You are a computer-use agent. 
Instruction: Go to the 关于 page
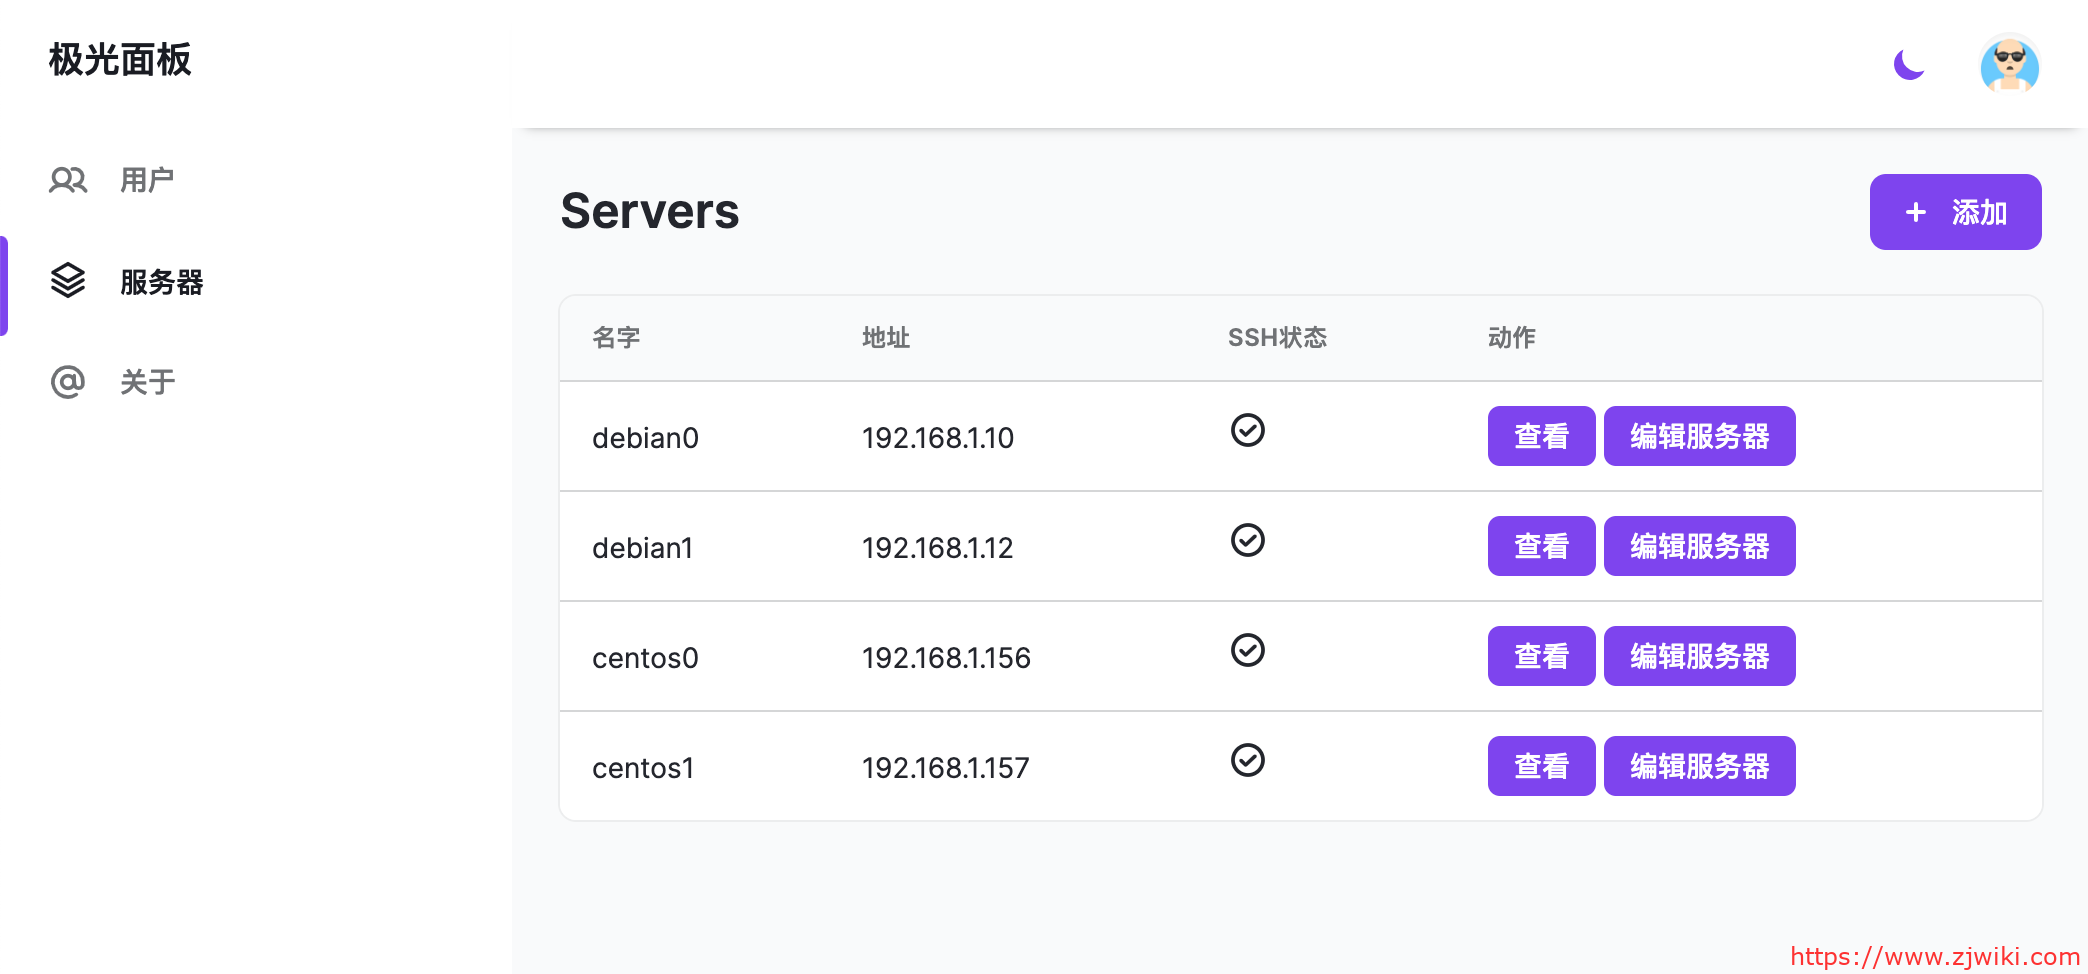tap(147, 382)
